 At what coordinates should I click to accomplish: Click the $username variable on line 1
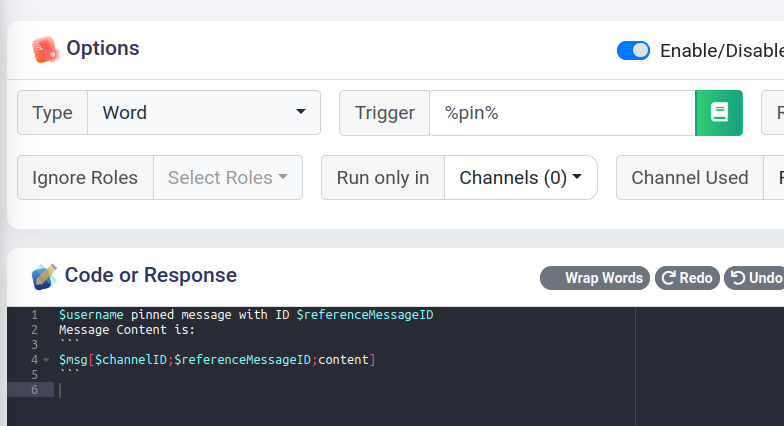91,314
